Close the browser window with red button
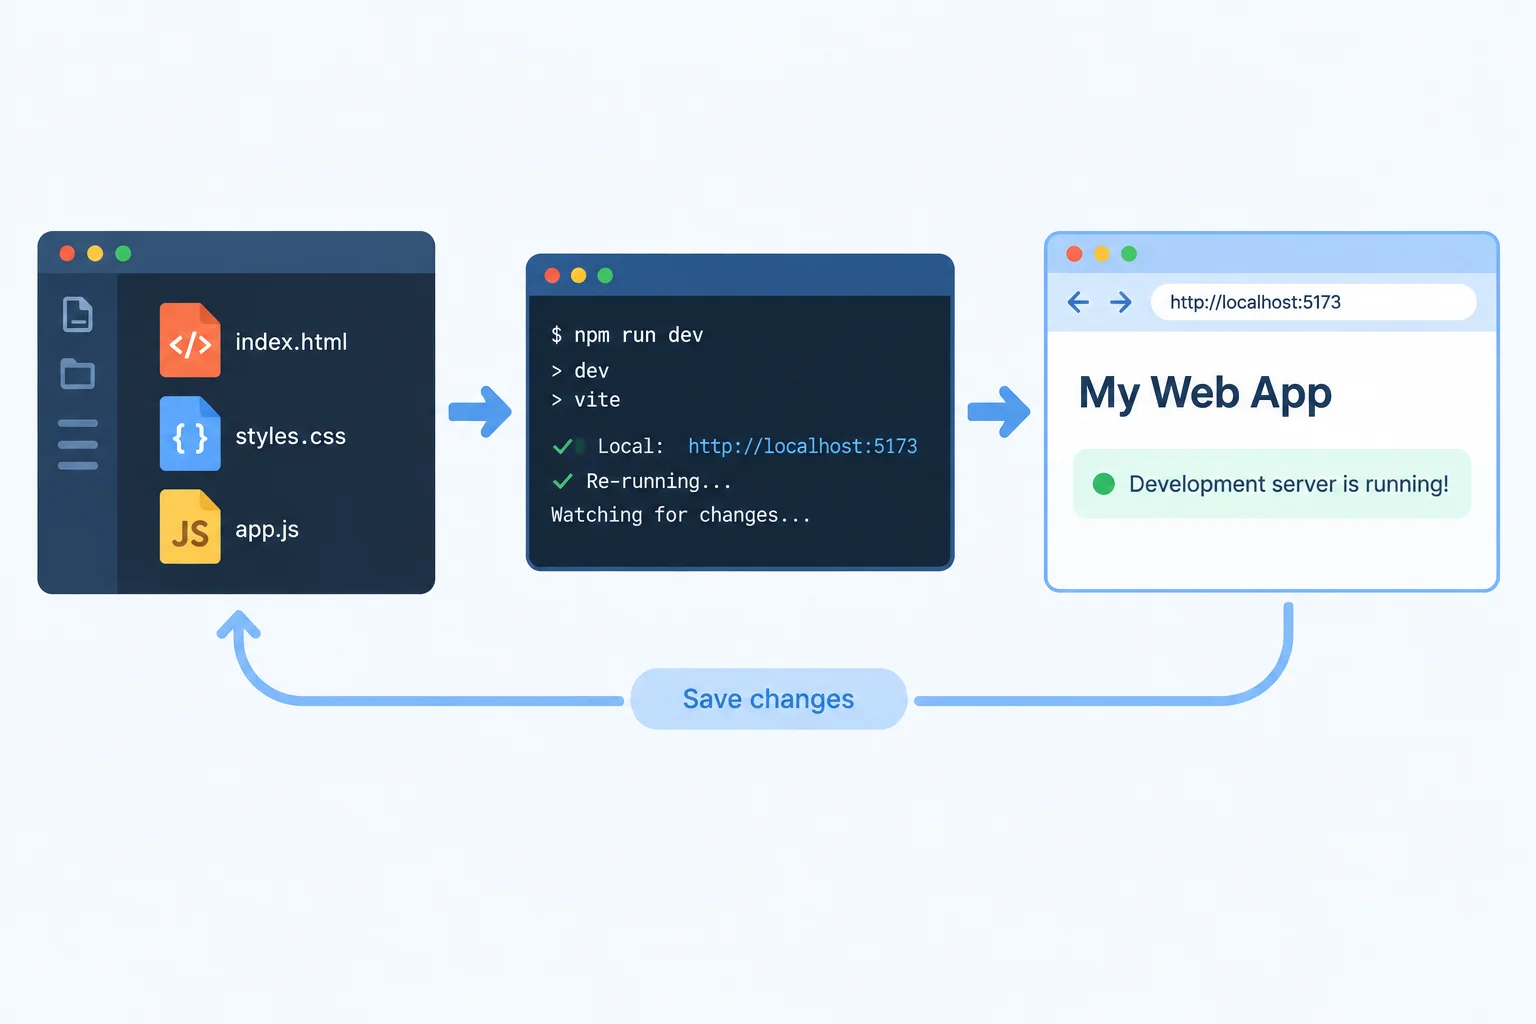Image resolution: width=1536 pixels, height=1024 pixels. pyautogui.click(x=1074, y=254)
